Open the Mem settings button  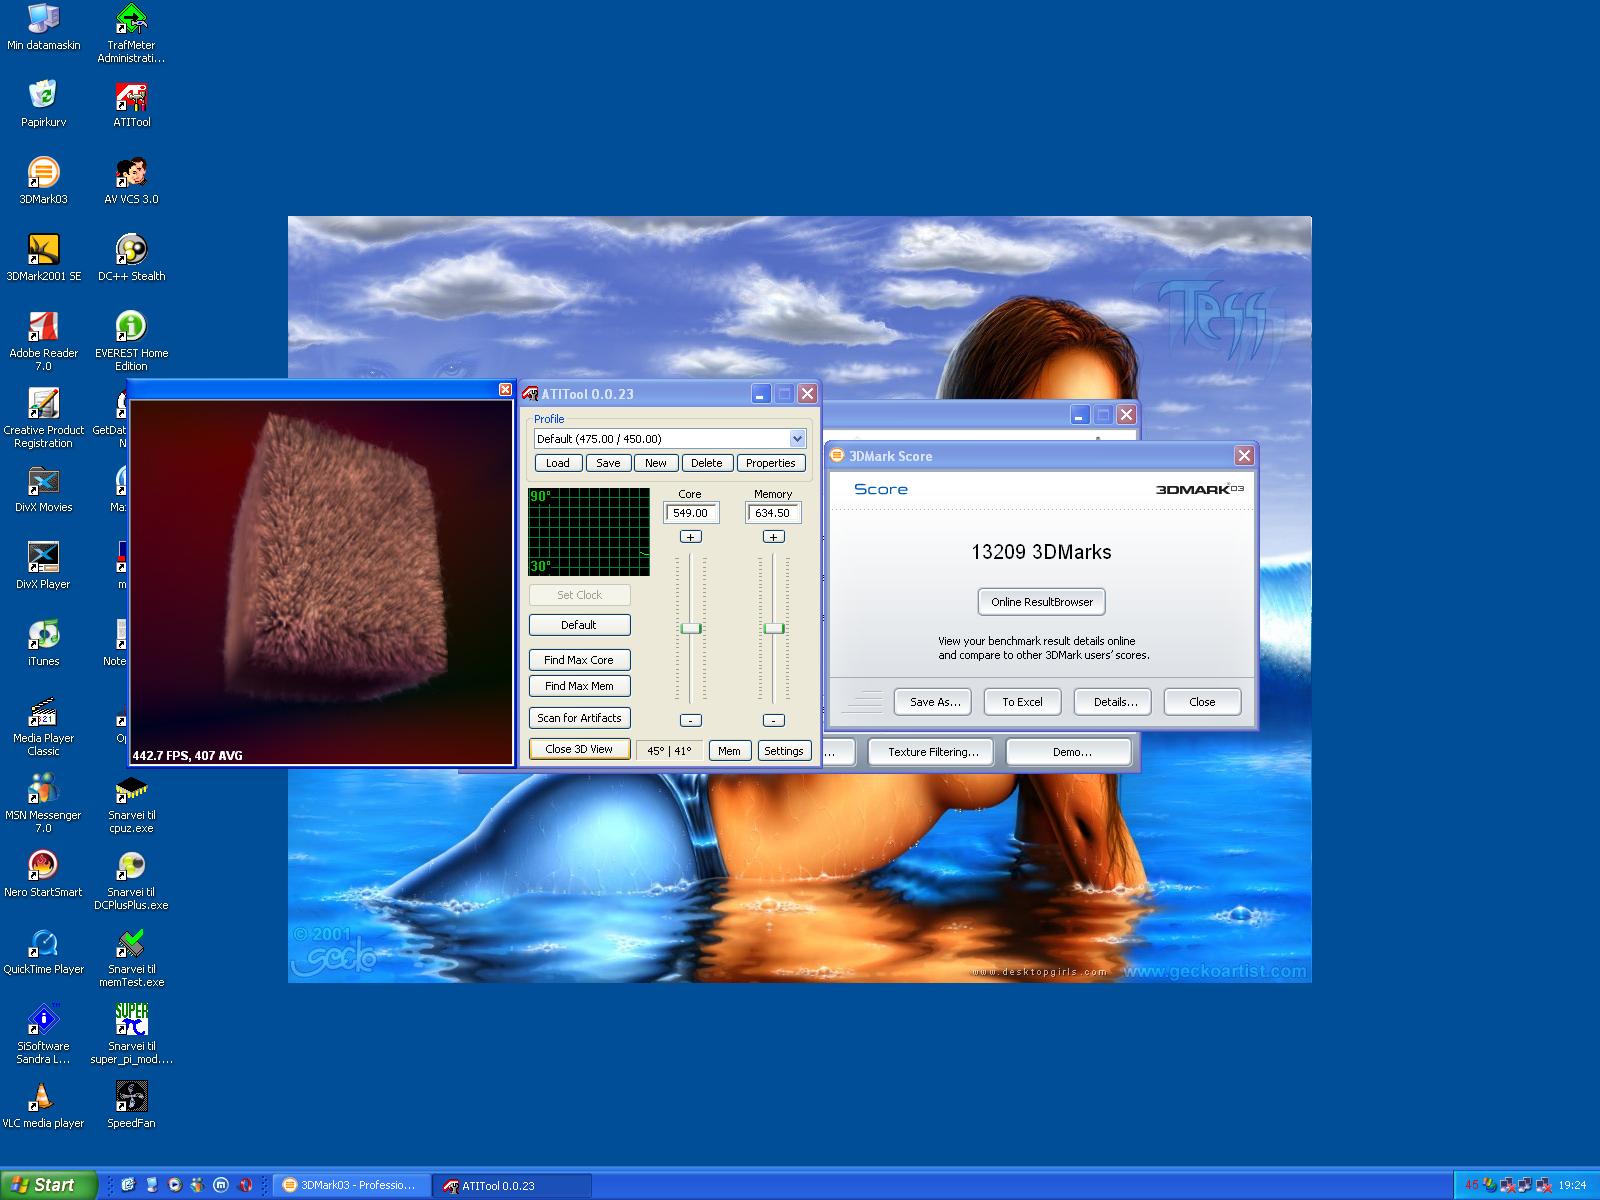tap(729, 751)
